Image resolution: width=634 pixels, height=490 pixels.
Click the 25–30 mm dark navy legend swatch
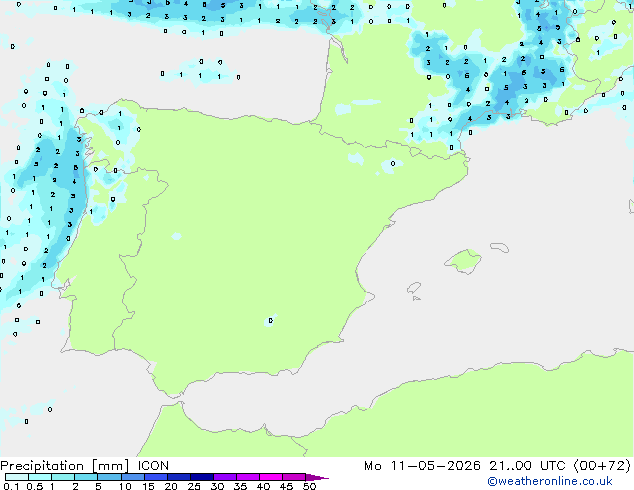click(x=201, y=477)
